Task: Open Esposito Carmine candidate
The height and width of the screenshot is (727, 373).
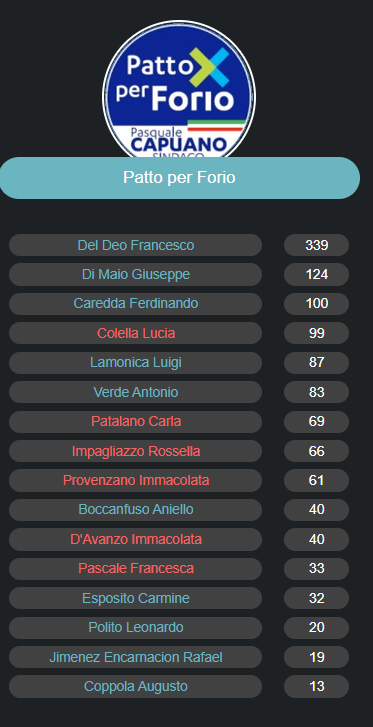Action: (x=135, y=598)
